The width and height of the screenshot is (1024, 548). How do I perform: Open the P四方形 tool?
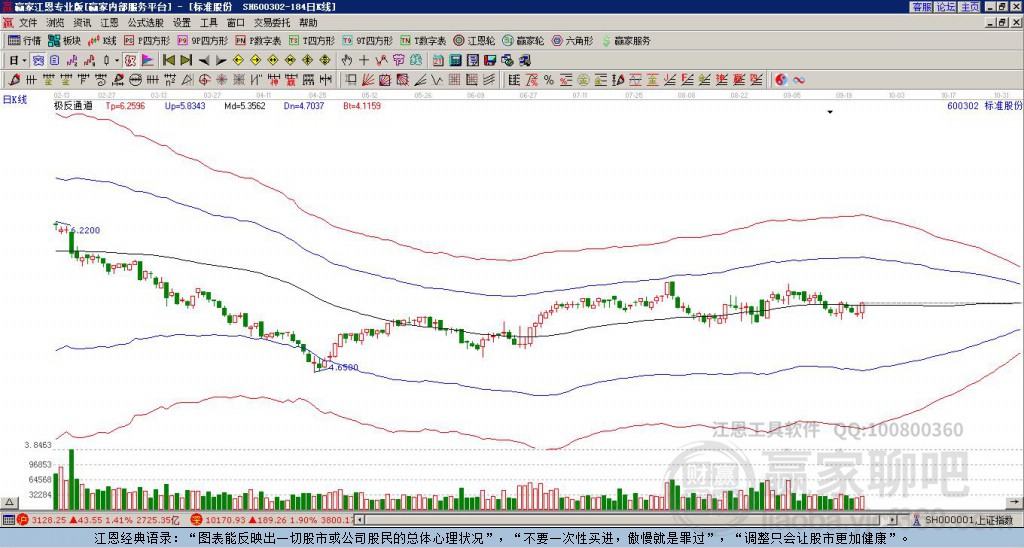pyautogui.click(x=147, y=40)
